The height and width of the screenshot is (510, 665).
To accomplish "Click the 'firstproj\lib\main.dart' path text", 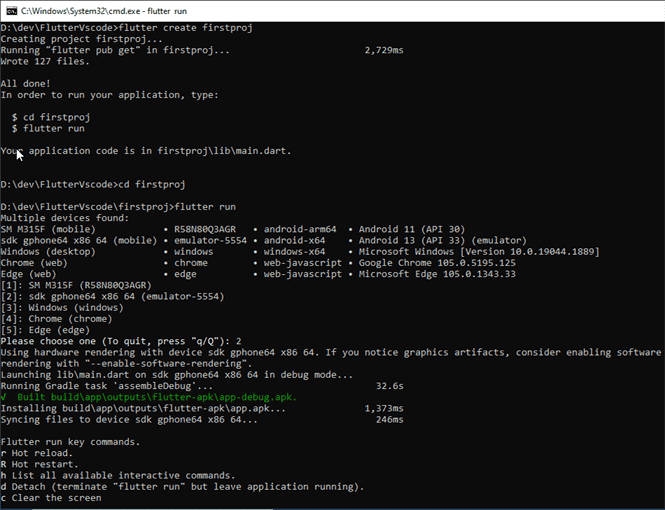I will [x=221, y=151].
